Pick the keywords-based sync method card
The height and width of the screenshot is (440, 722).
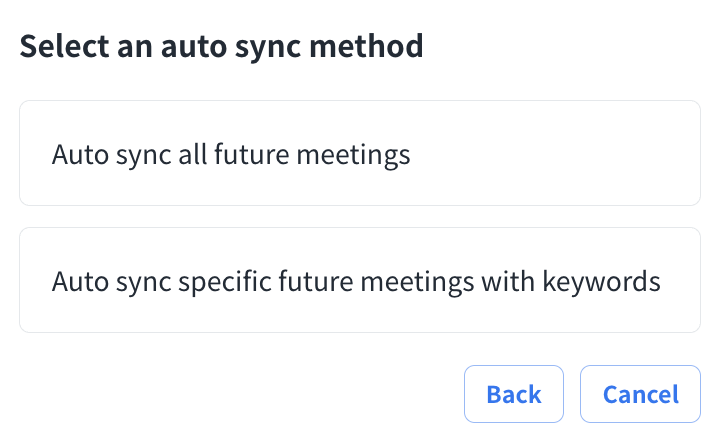click(359, 280)
